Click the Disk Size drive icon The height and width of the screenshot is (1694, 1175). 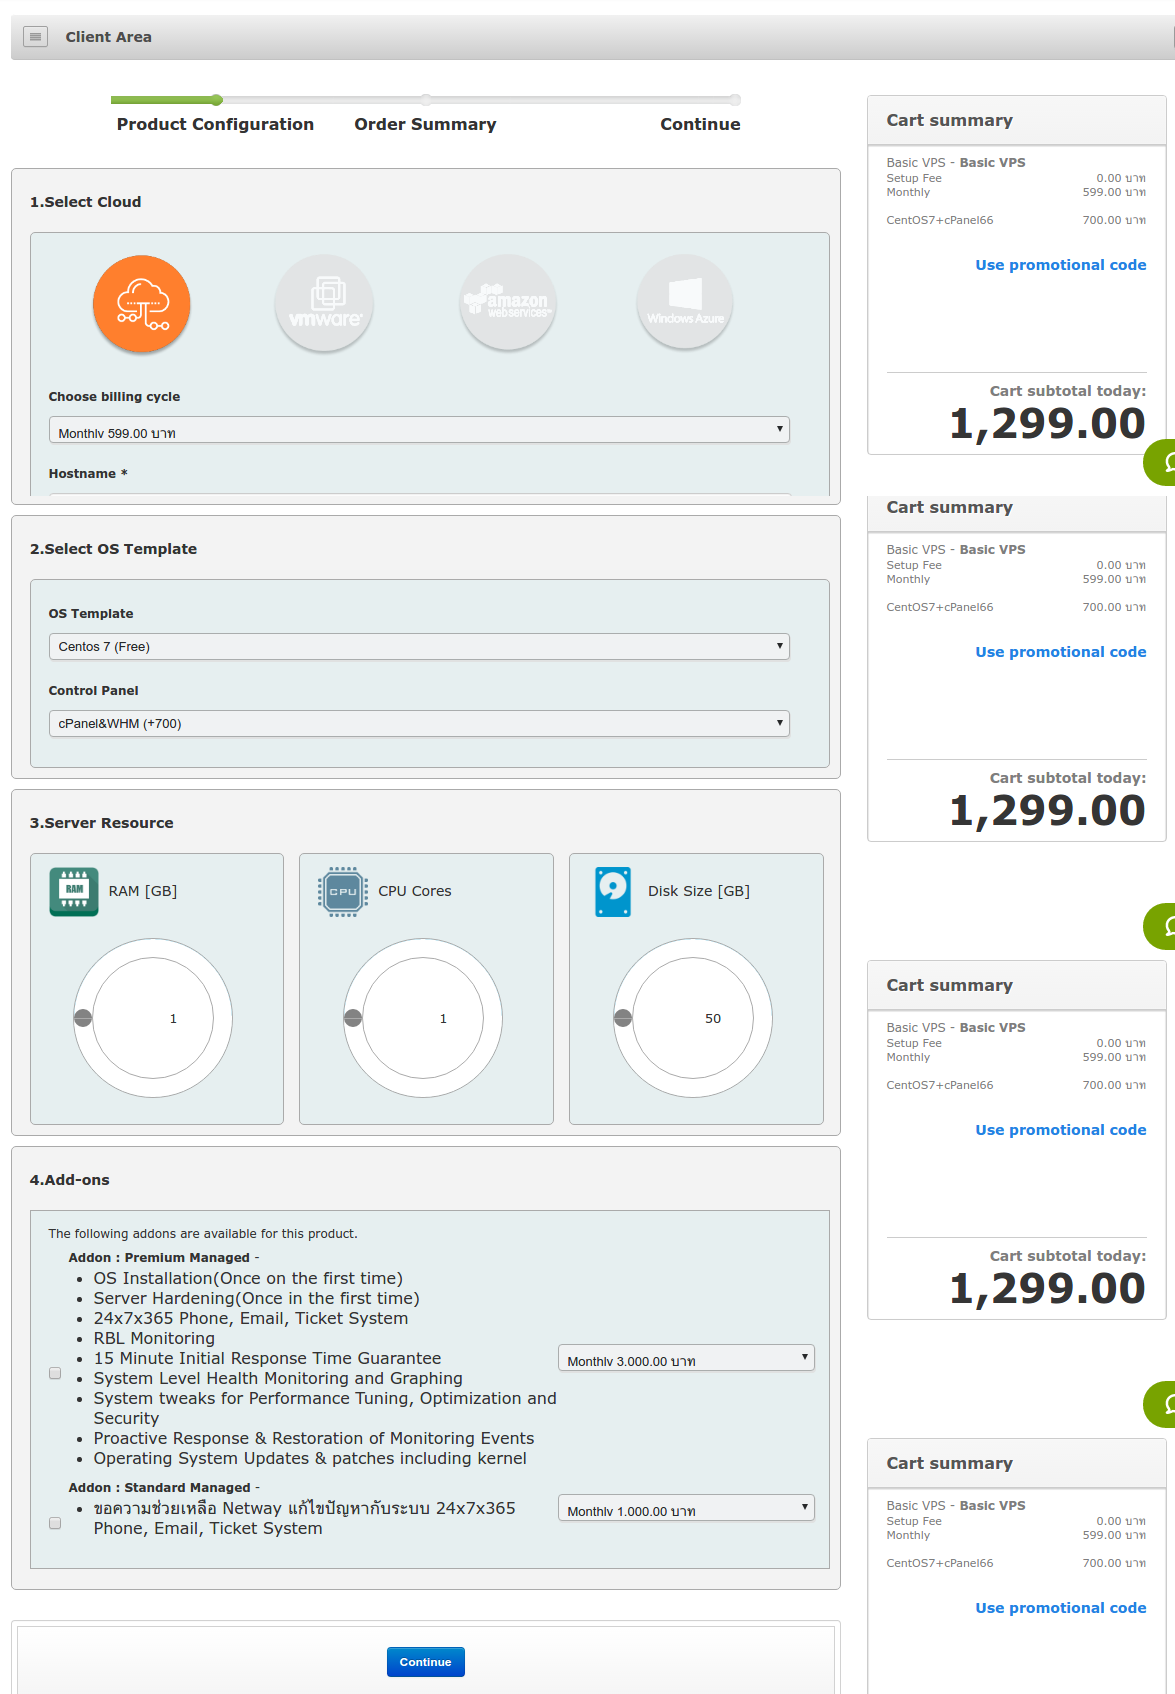click(x=613, y=891)
